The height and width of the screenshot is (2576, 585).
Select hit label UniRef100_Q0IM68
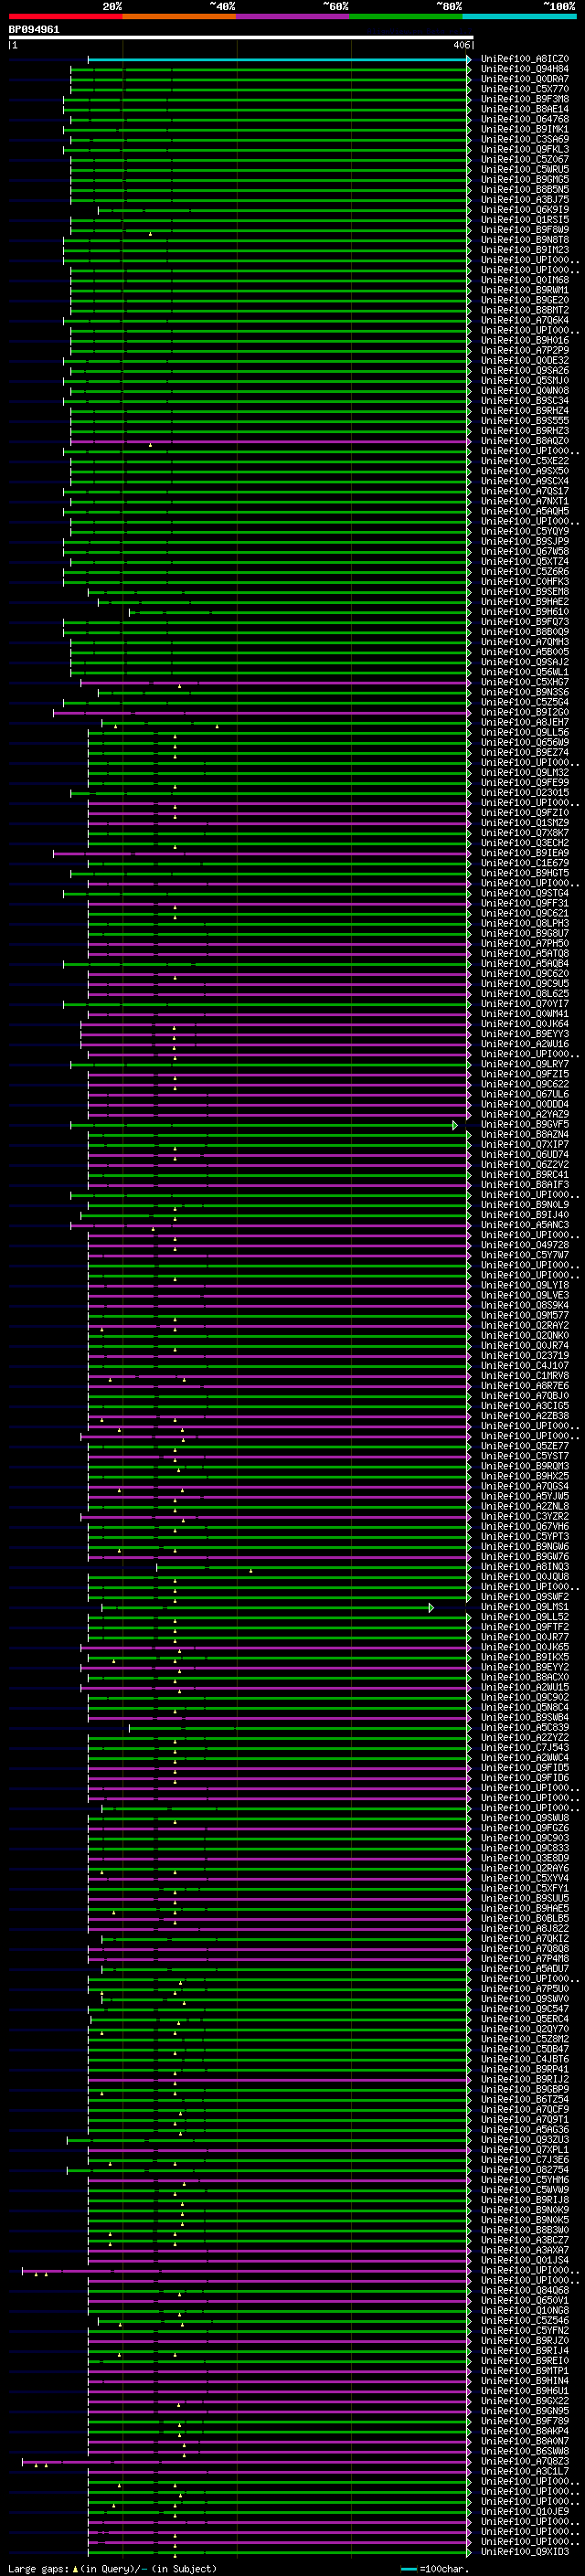tap(525, 280)
